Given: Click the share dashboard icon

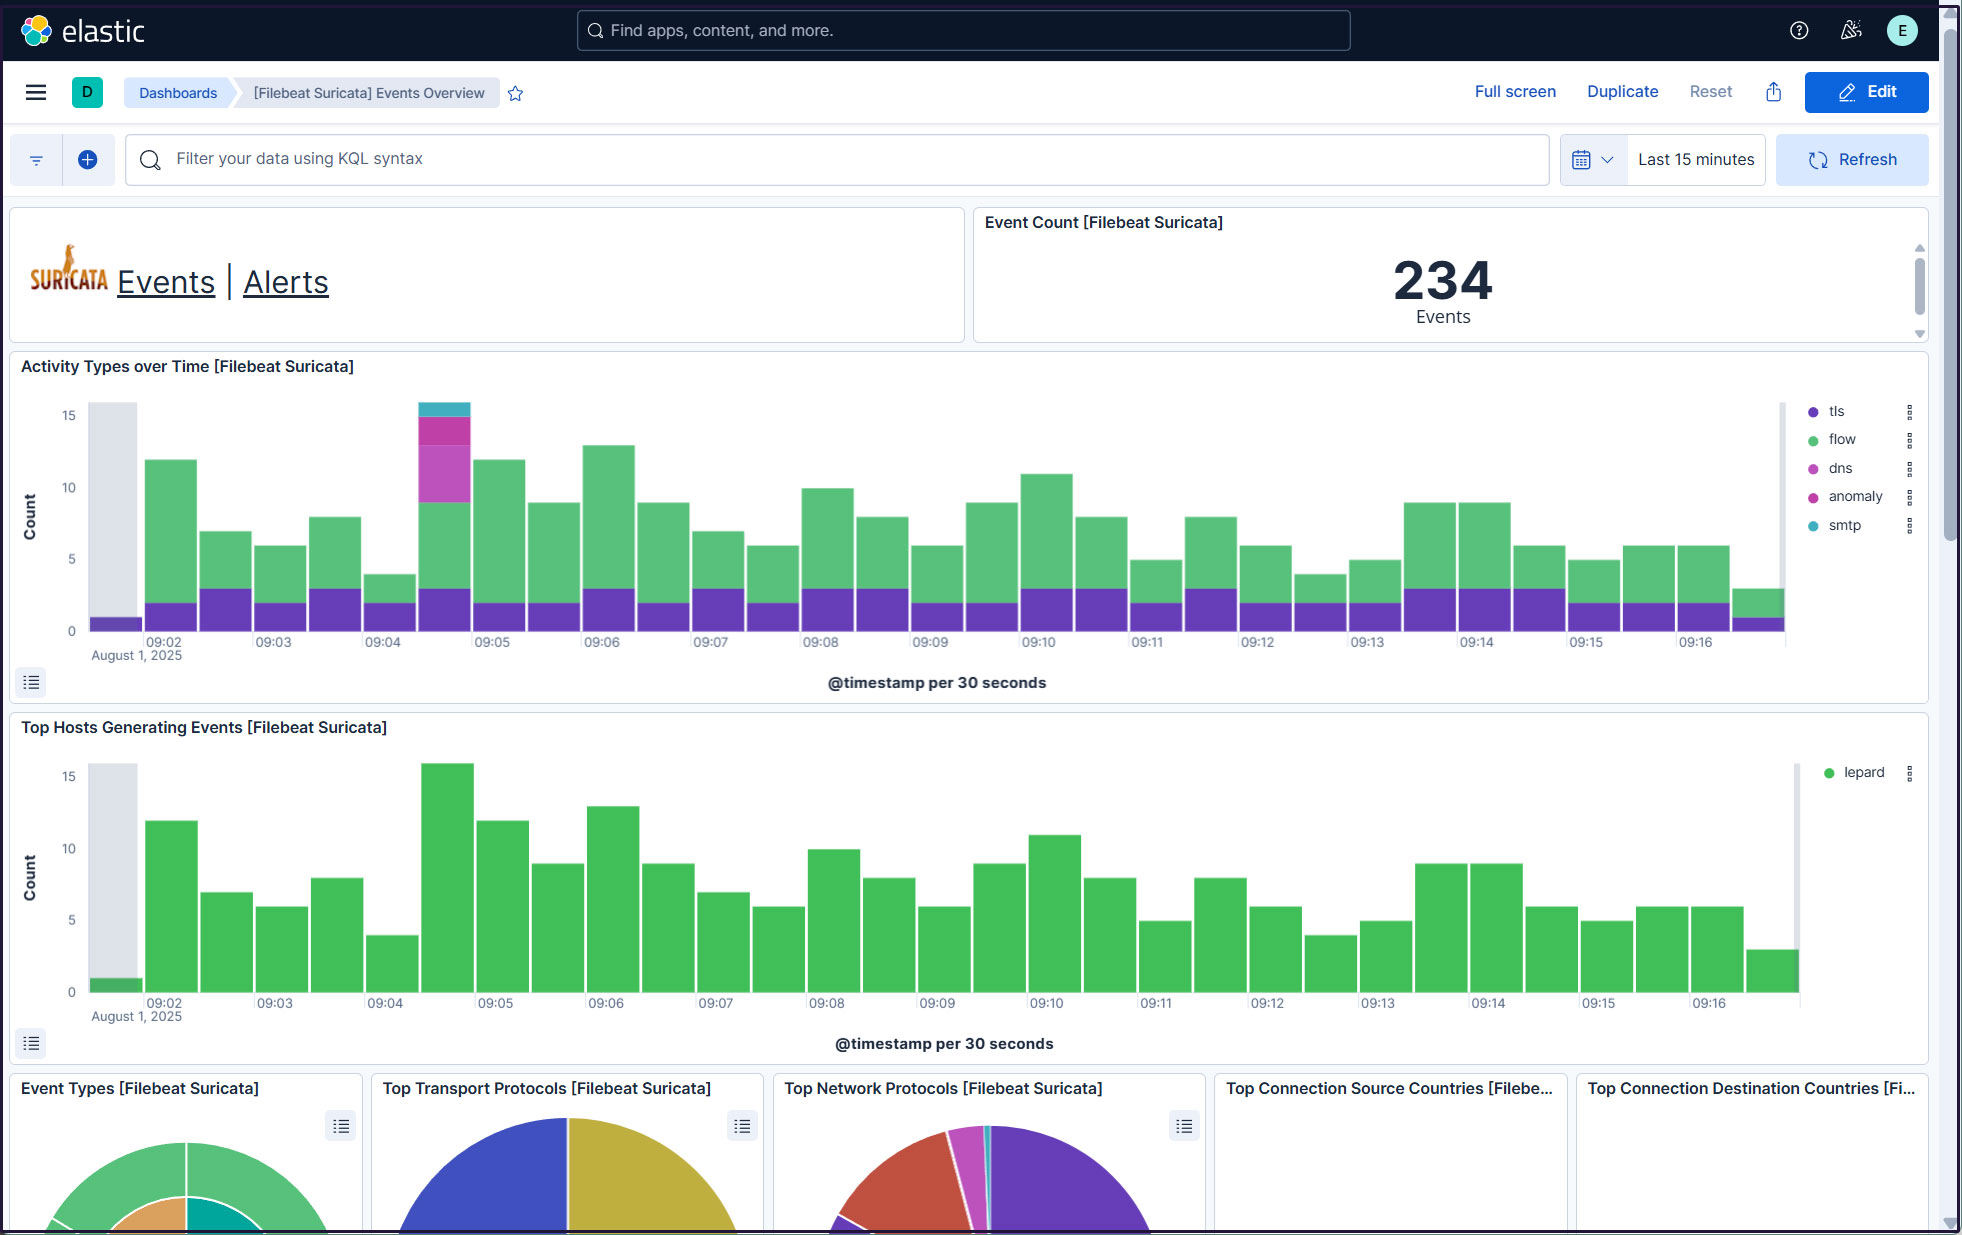Looking at the screenshot, I should pyautogui.click(x=1773, y=92).
